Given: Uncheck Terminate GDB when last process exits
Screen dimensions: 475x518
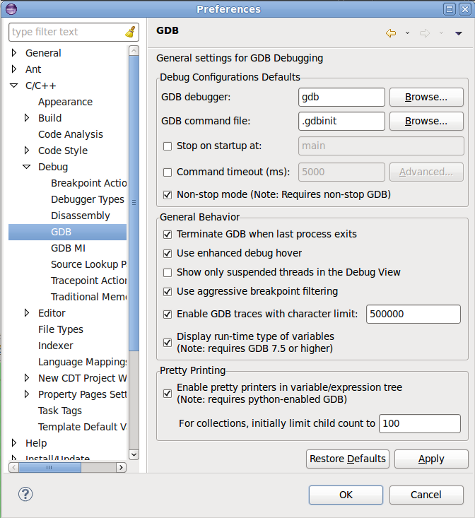Looking at the screenshot, I should 167,234.
